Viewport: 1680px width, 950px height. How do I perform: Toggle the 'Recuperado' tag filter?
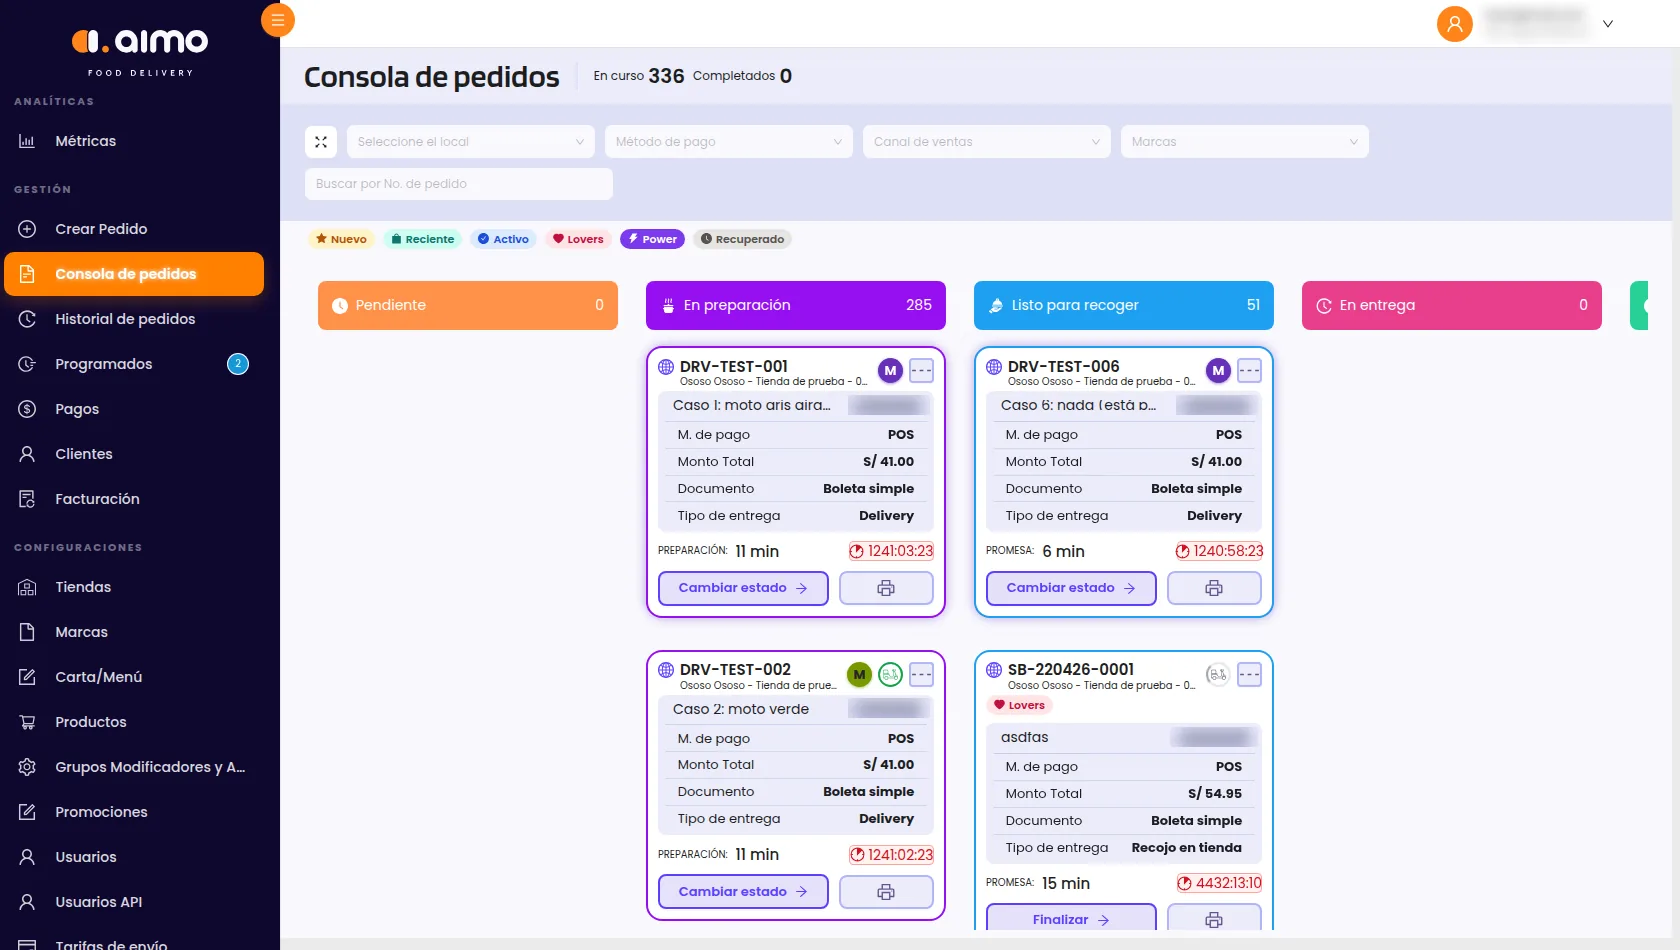pyautogui.click(x=742, y=239)
